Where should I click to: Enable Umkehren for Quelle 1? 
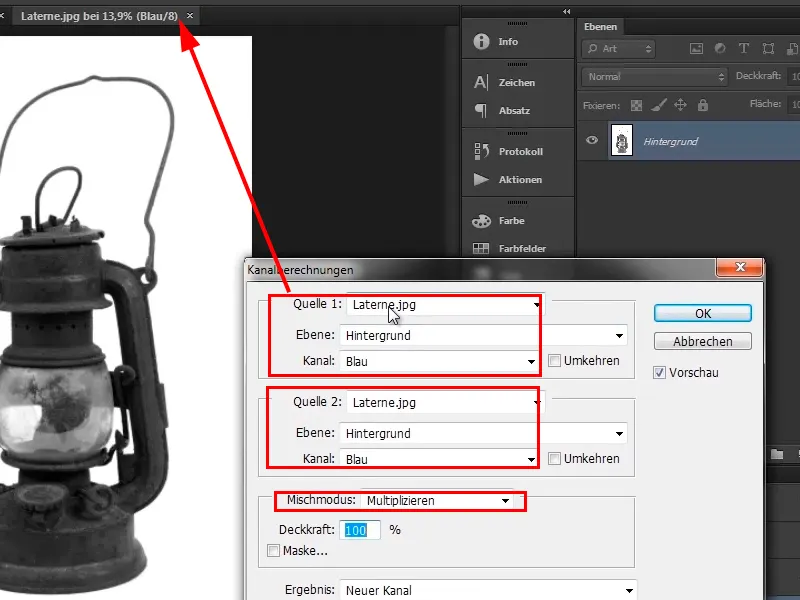(x=554, y=361)
